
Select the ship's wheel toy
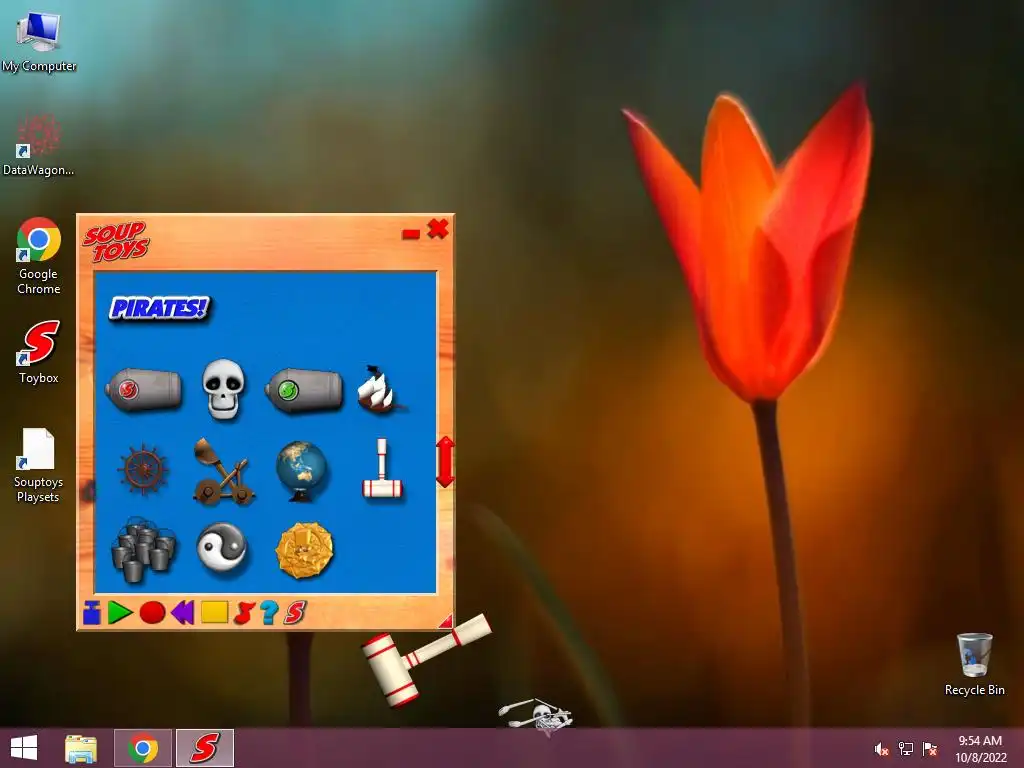click(143, 469)
